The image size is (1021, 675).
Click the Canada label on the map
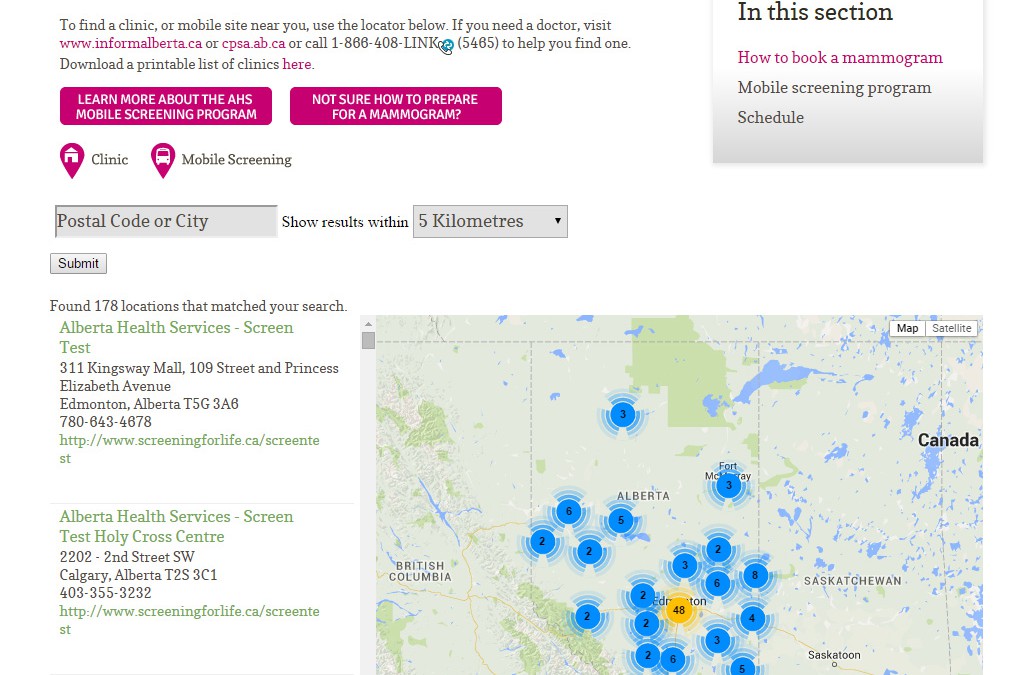pyautogui.click(x=948, y=441)
